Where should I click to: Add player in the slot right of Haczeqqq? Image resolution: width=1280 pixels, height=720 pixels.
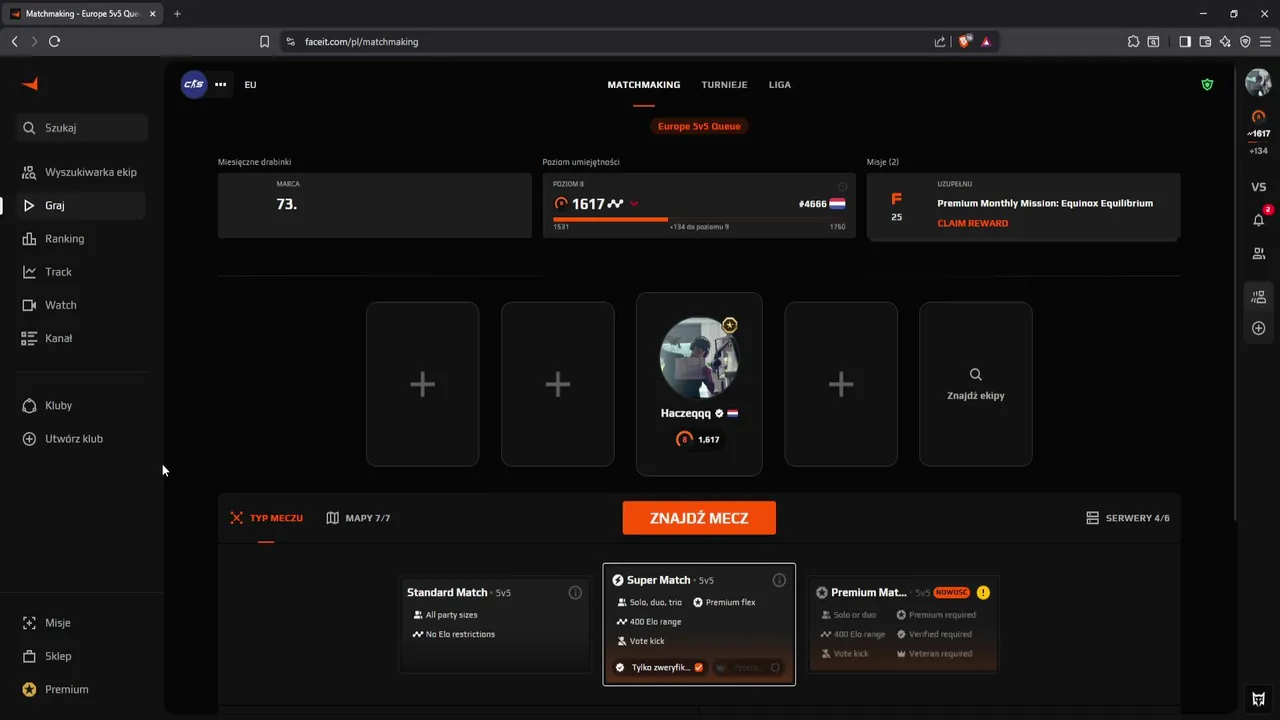[x=841, y=384]
